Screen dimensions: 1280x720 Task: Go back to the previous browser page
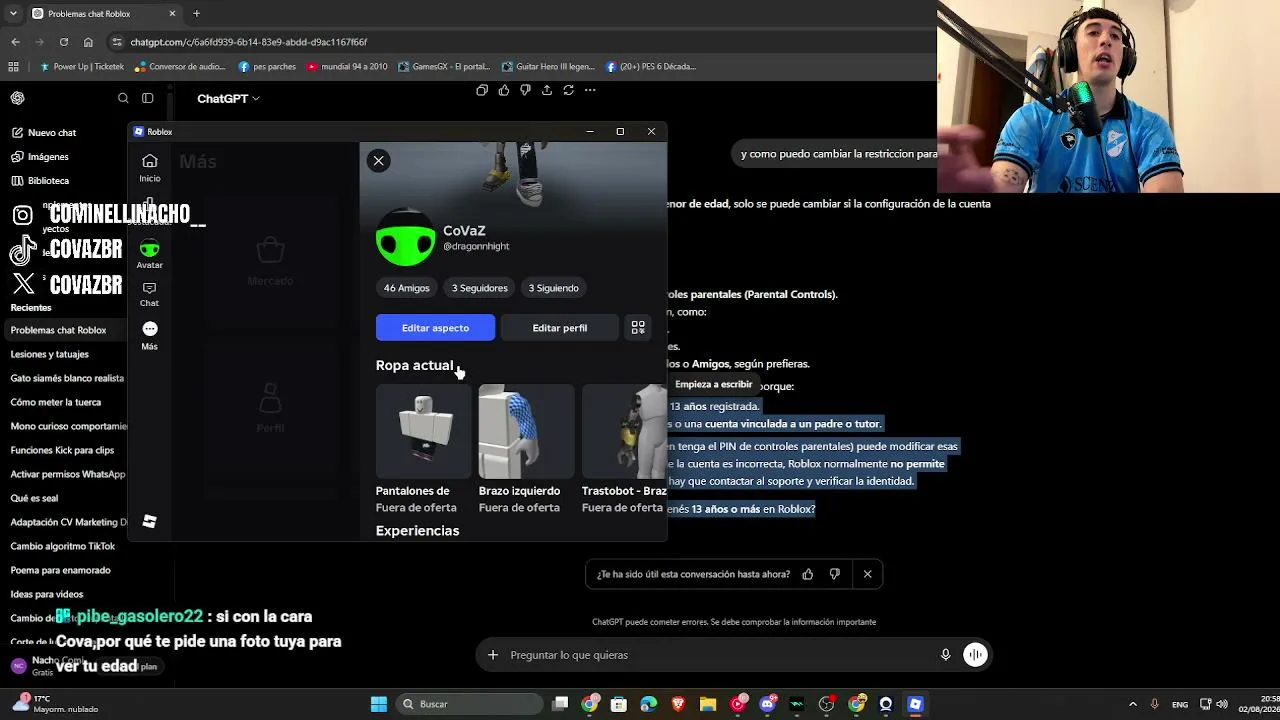15,42
